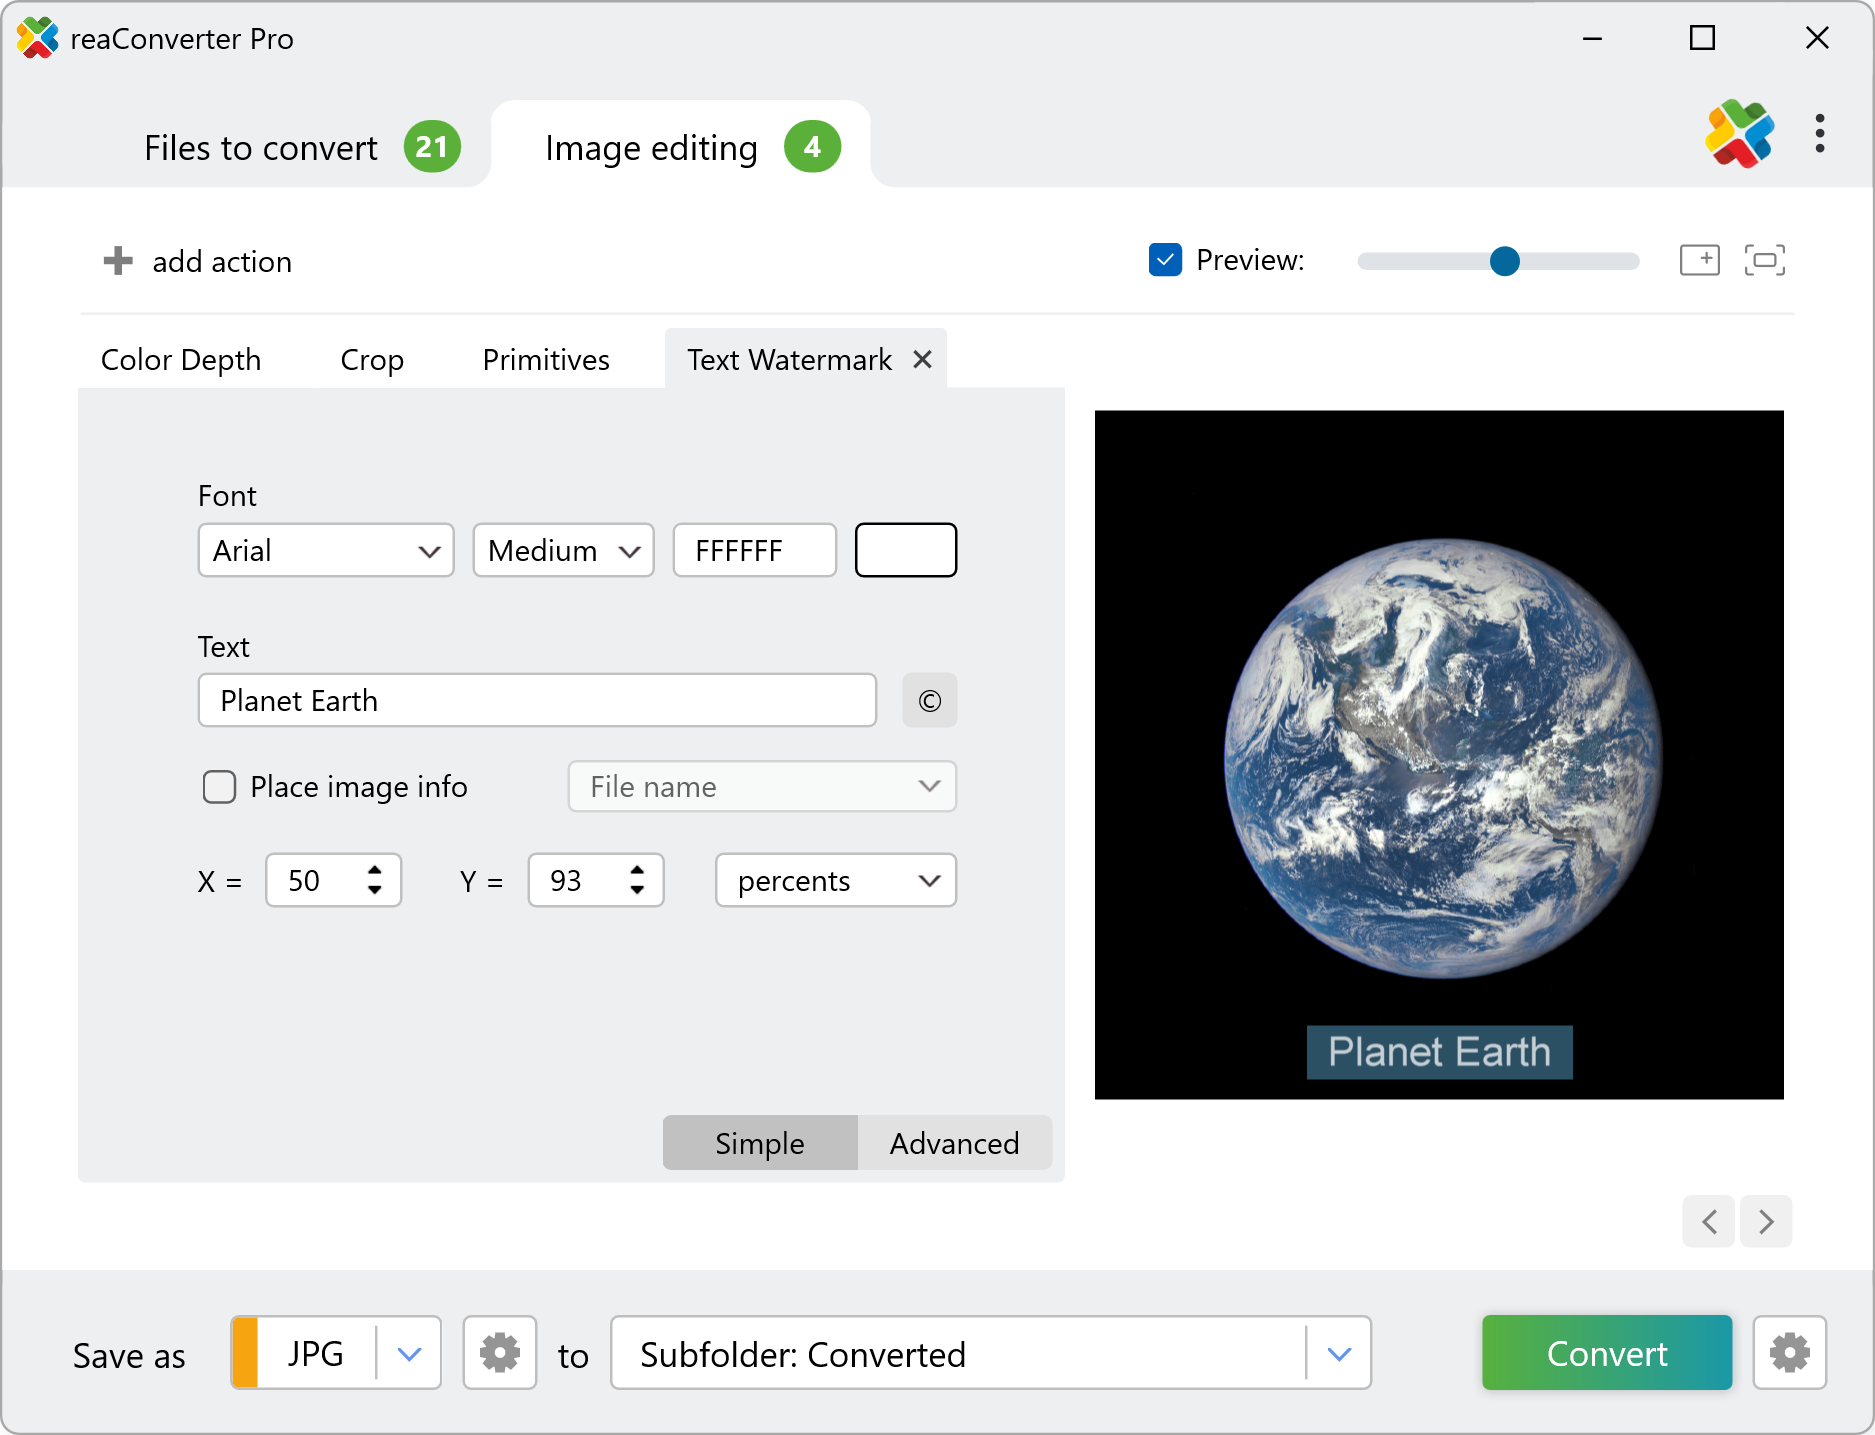Click the white font color swatch
This screenshot has height=1435, width=1875.
(x=905, y=551)
